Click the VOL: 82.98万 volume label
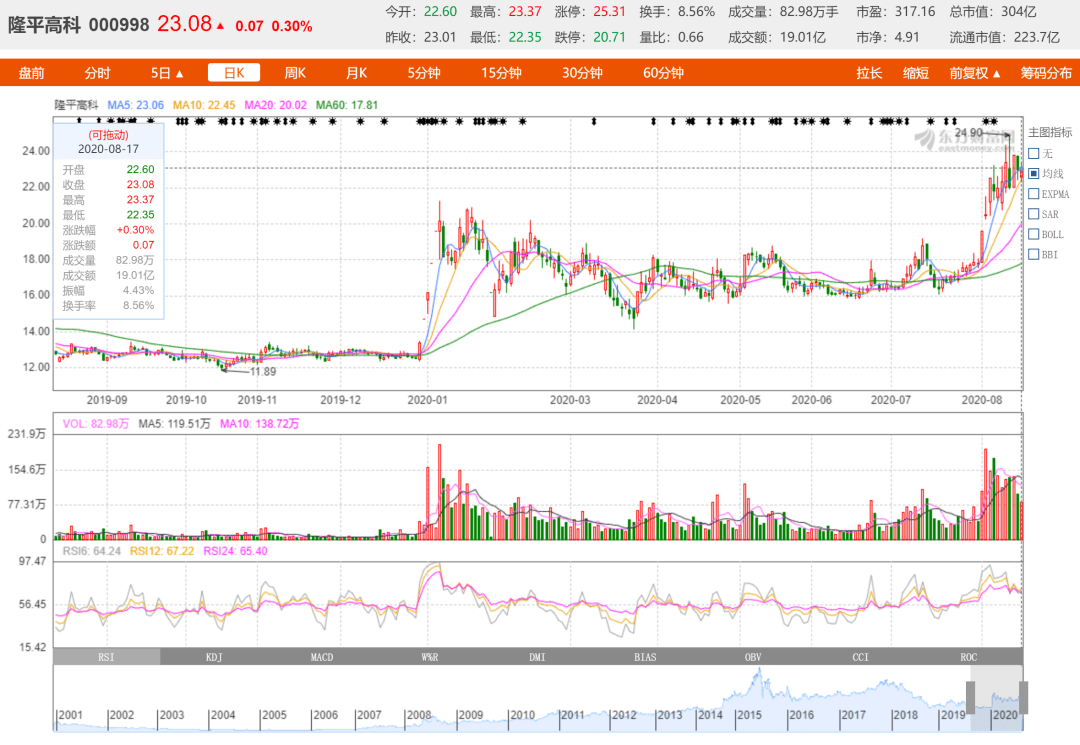The height and width of the screenshot is (745, 1080). (x=96, y=424)
